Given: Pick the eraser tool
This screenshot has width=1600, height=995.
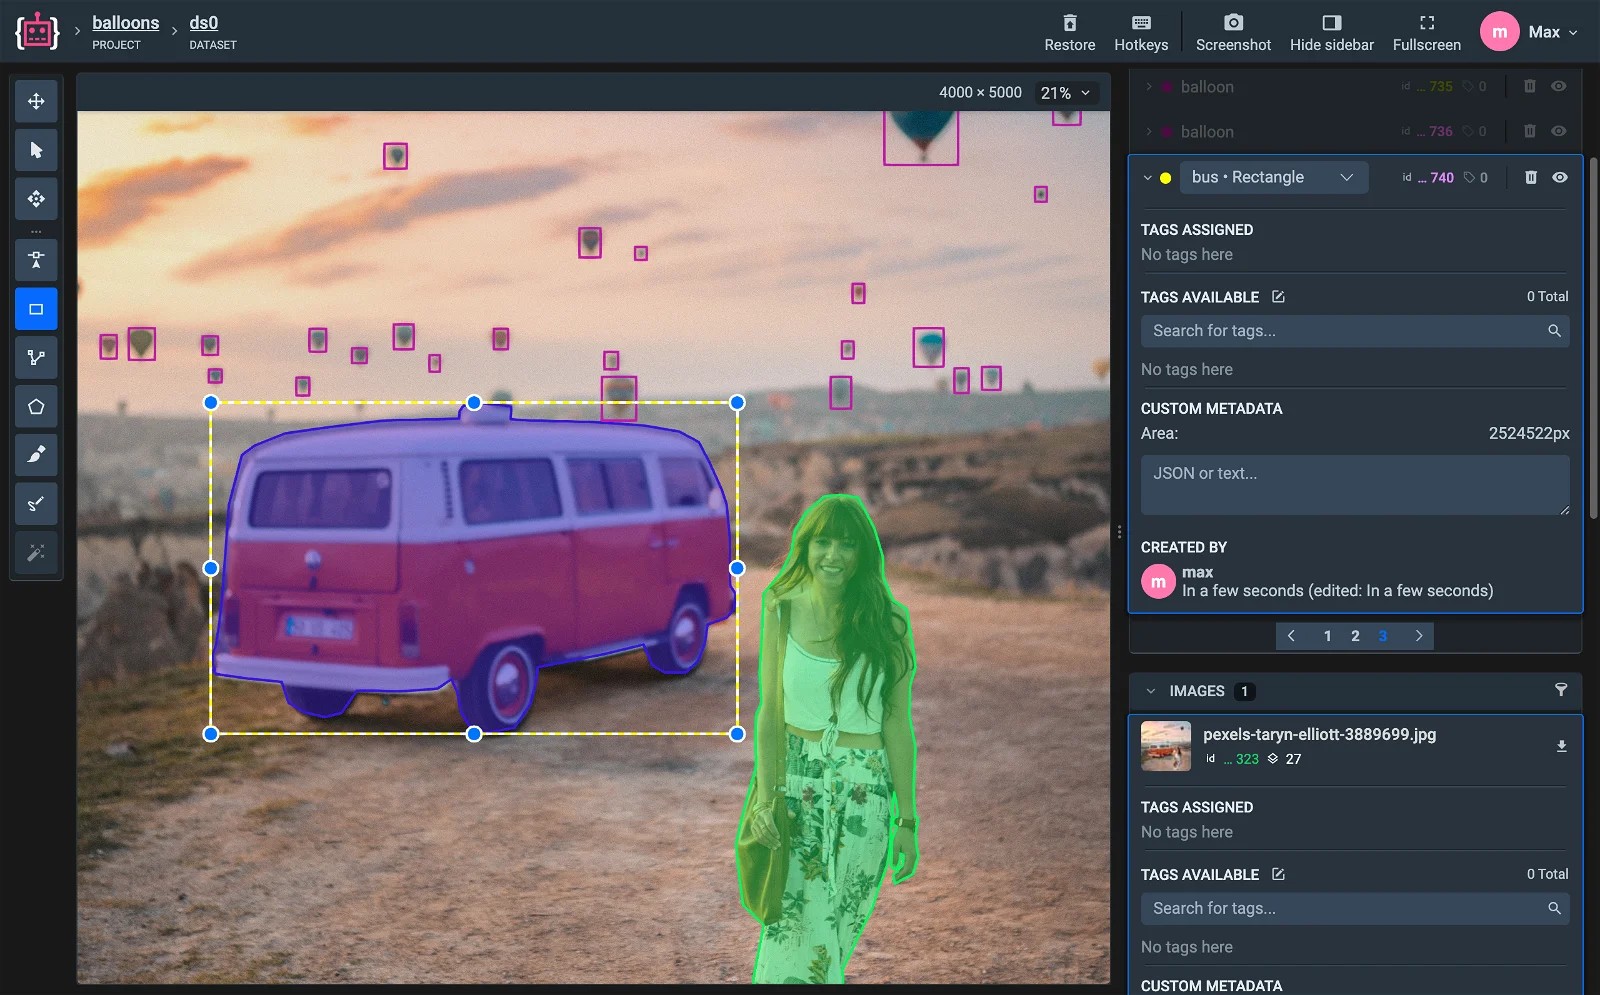Looking at the screenshot, I should click(36, 504).
